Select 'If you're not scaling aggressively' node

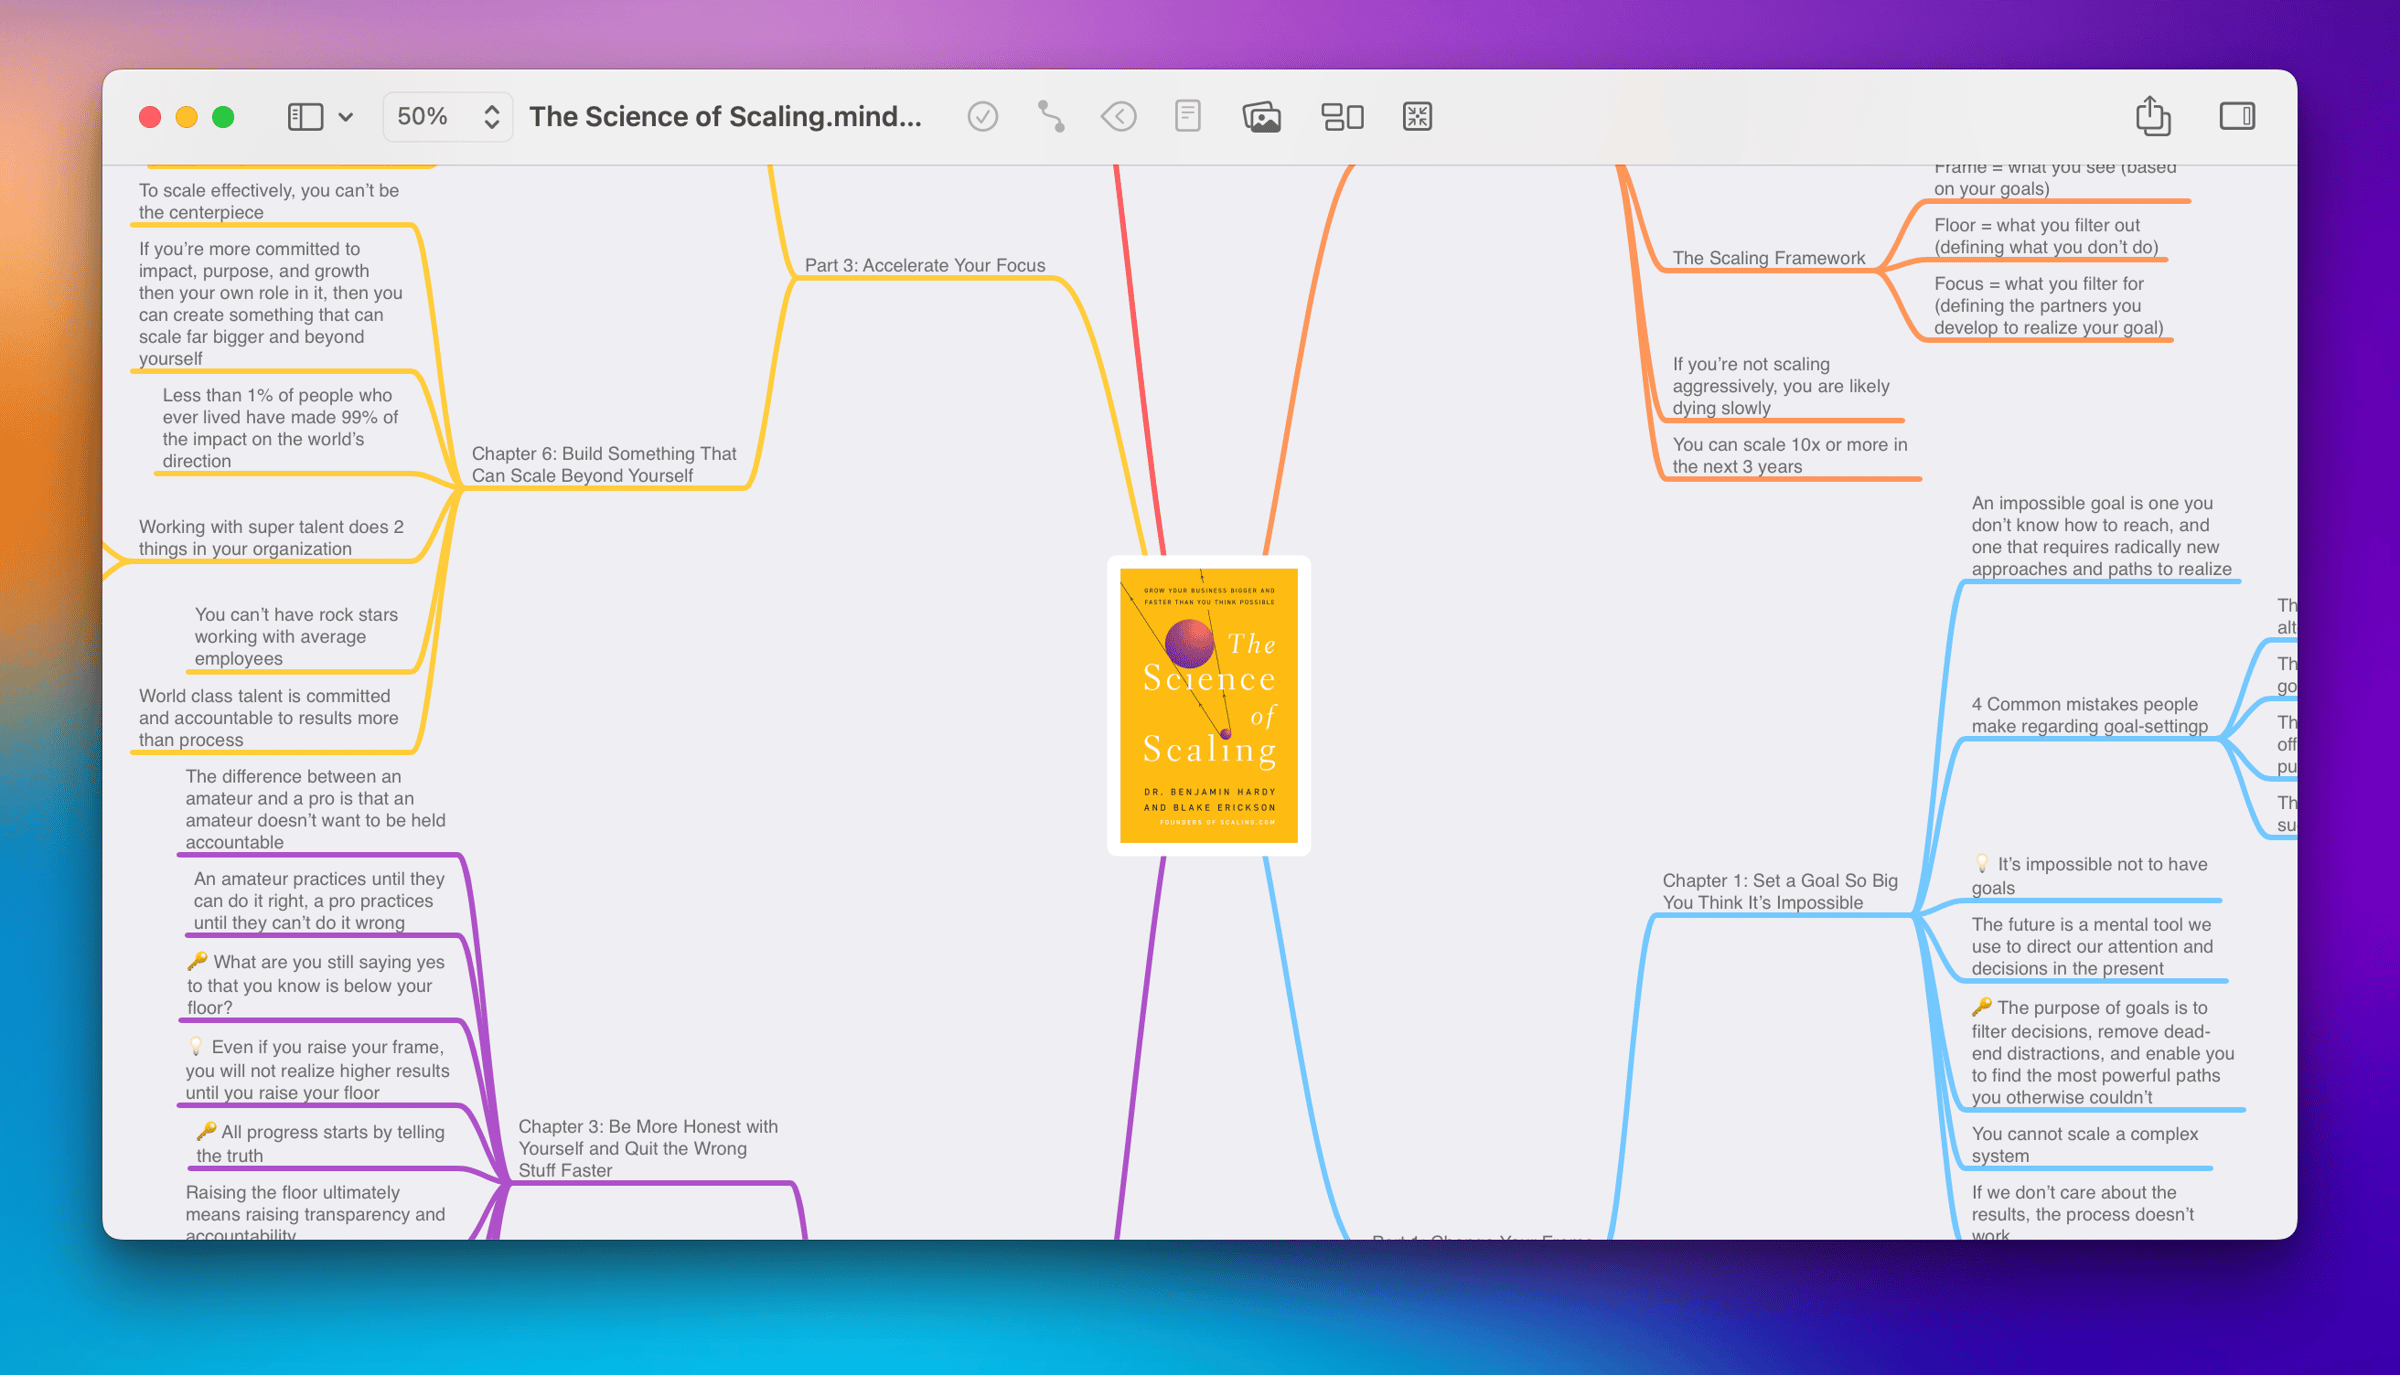(1781, 386)
